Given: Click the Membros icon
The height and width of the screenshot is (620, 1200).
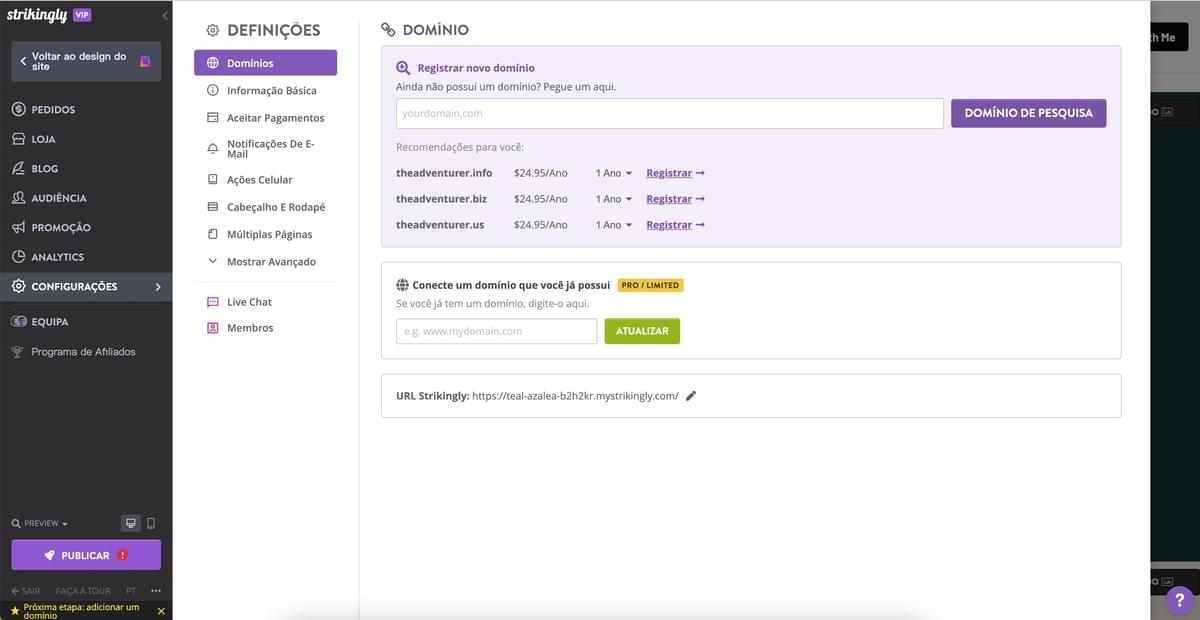Looking at the screenshot, I should pyautogui.click(x=212, y=328).
